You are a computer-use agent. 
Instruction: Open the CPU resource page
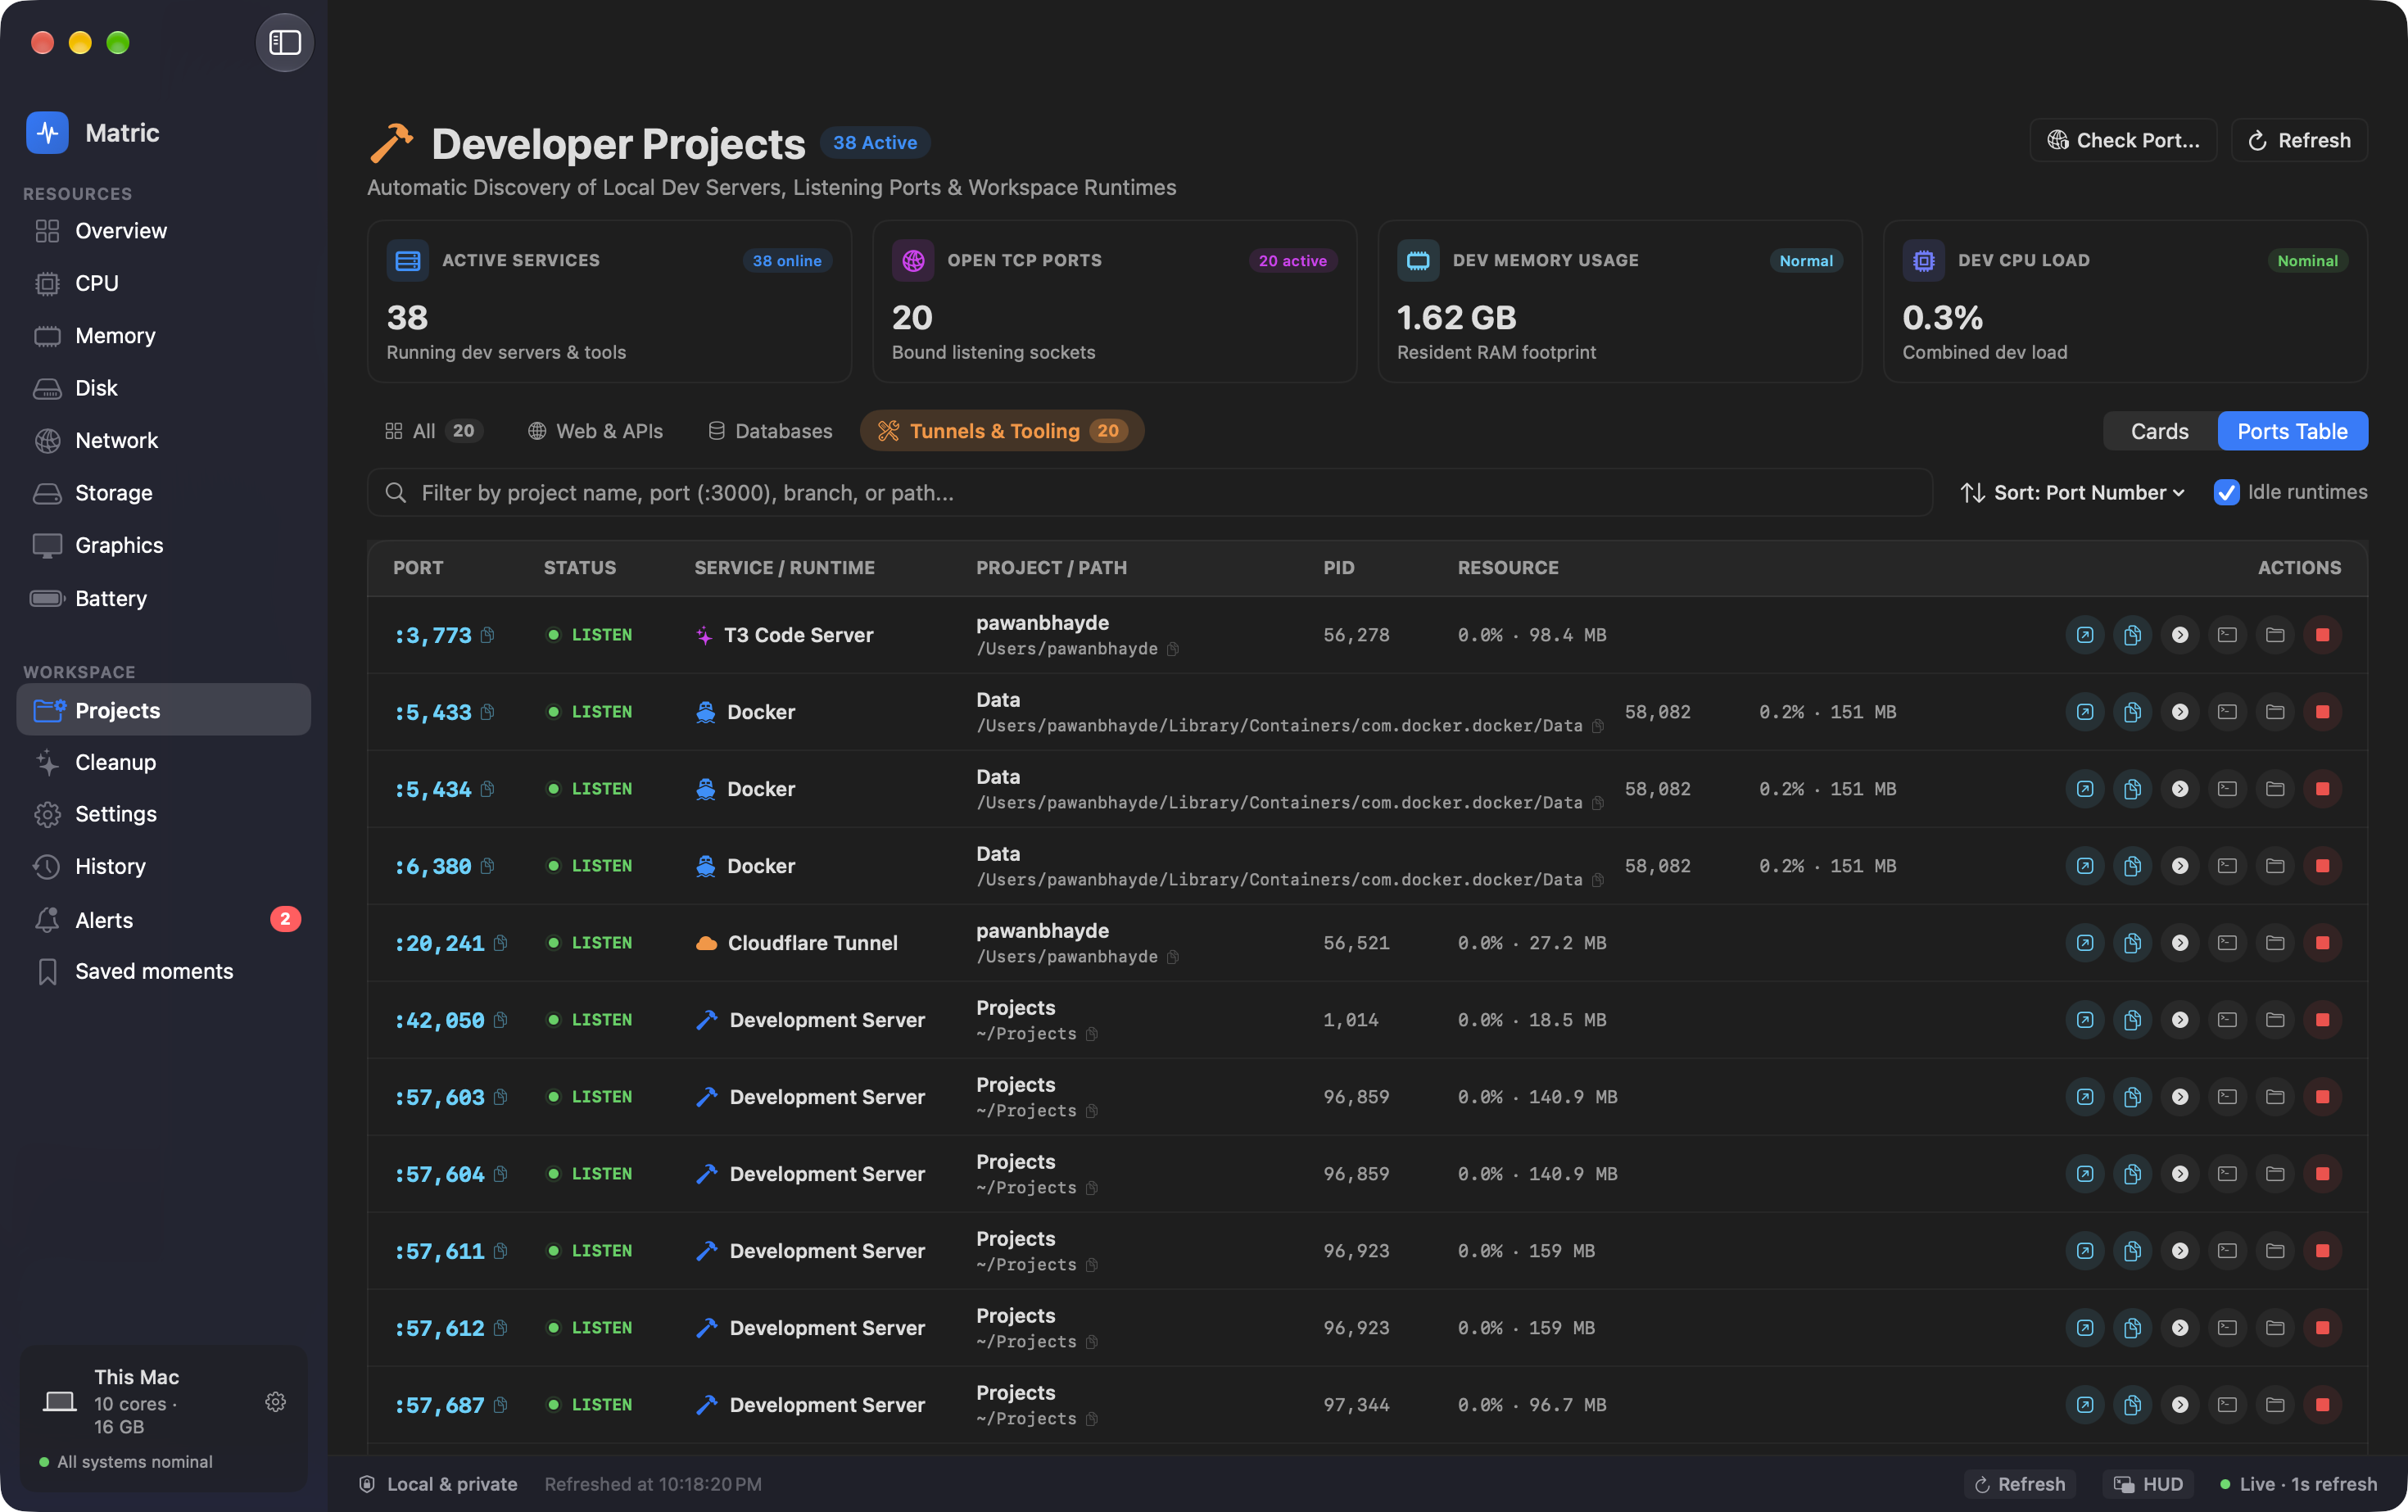tap(164, 283)
